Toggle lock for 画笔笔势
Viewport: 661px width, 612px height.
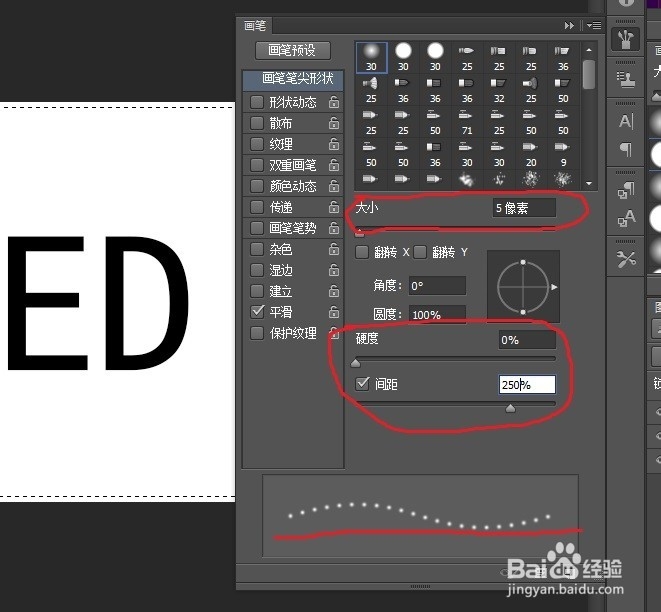pos(334,228)
